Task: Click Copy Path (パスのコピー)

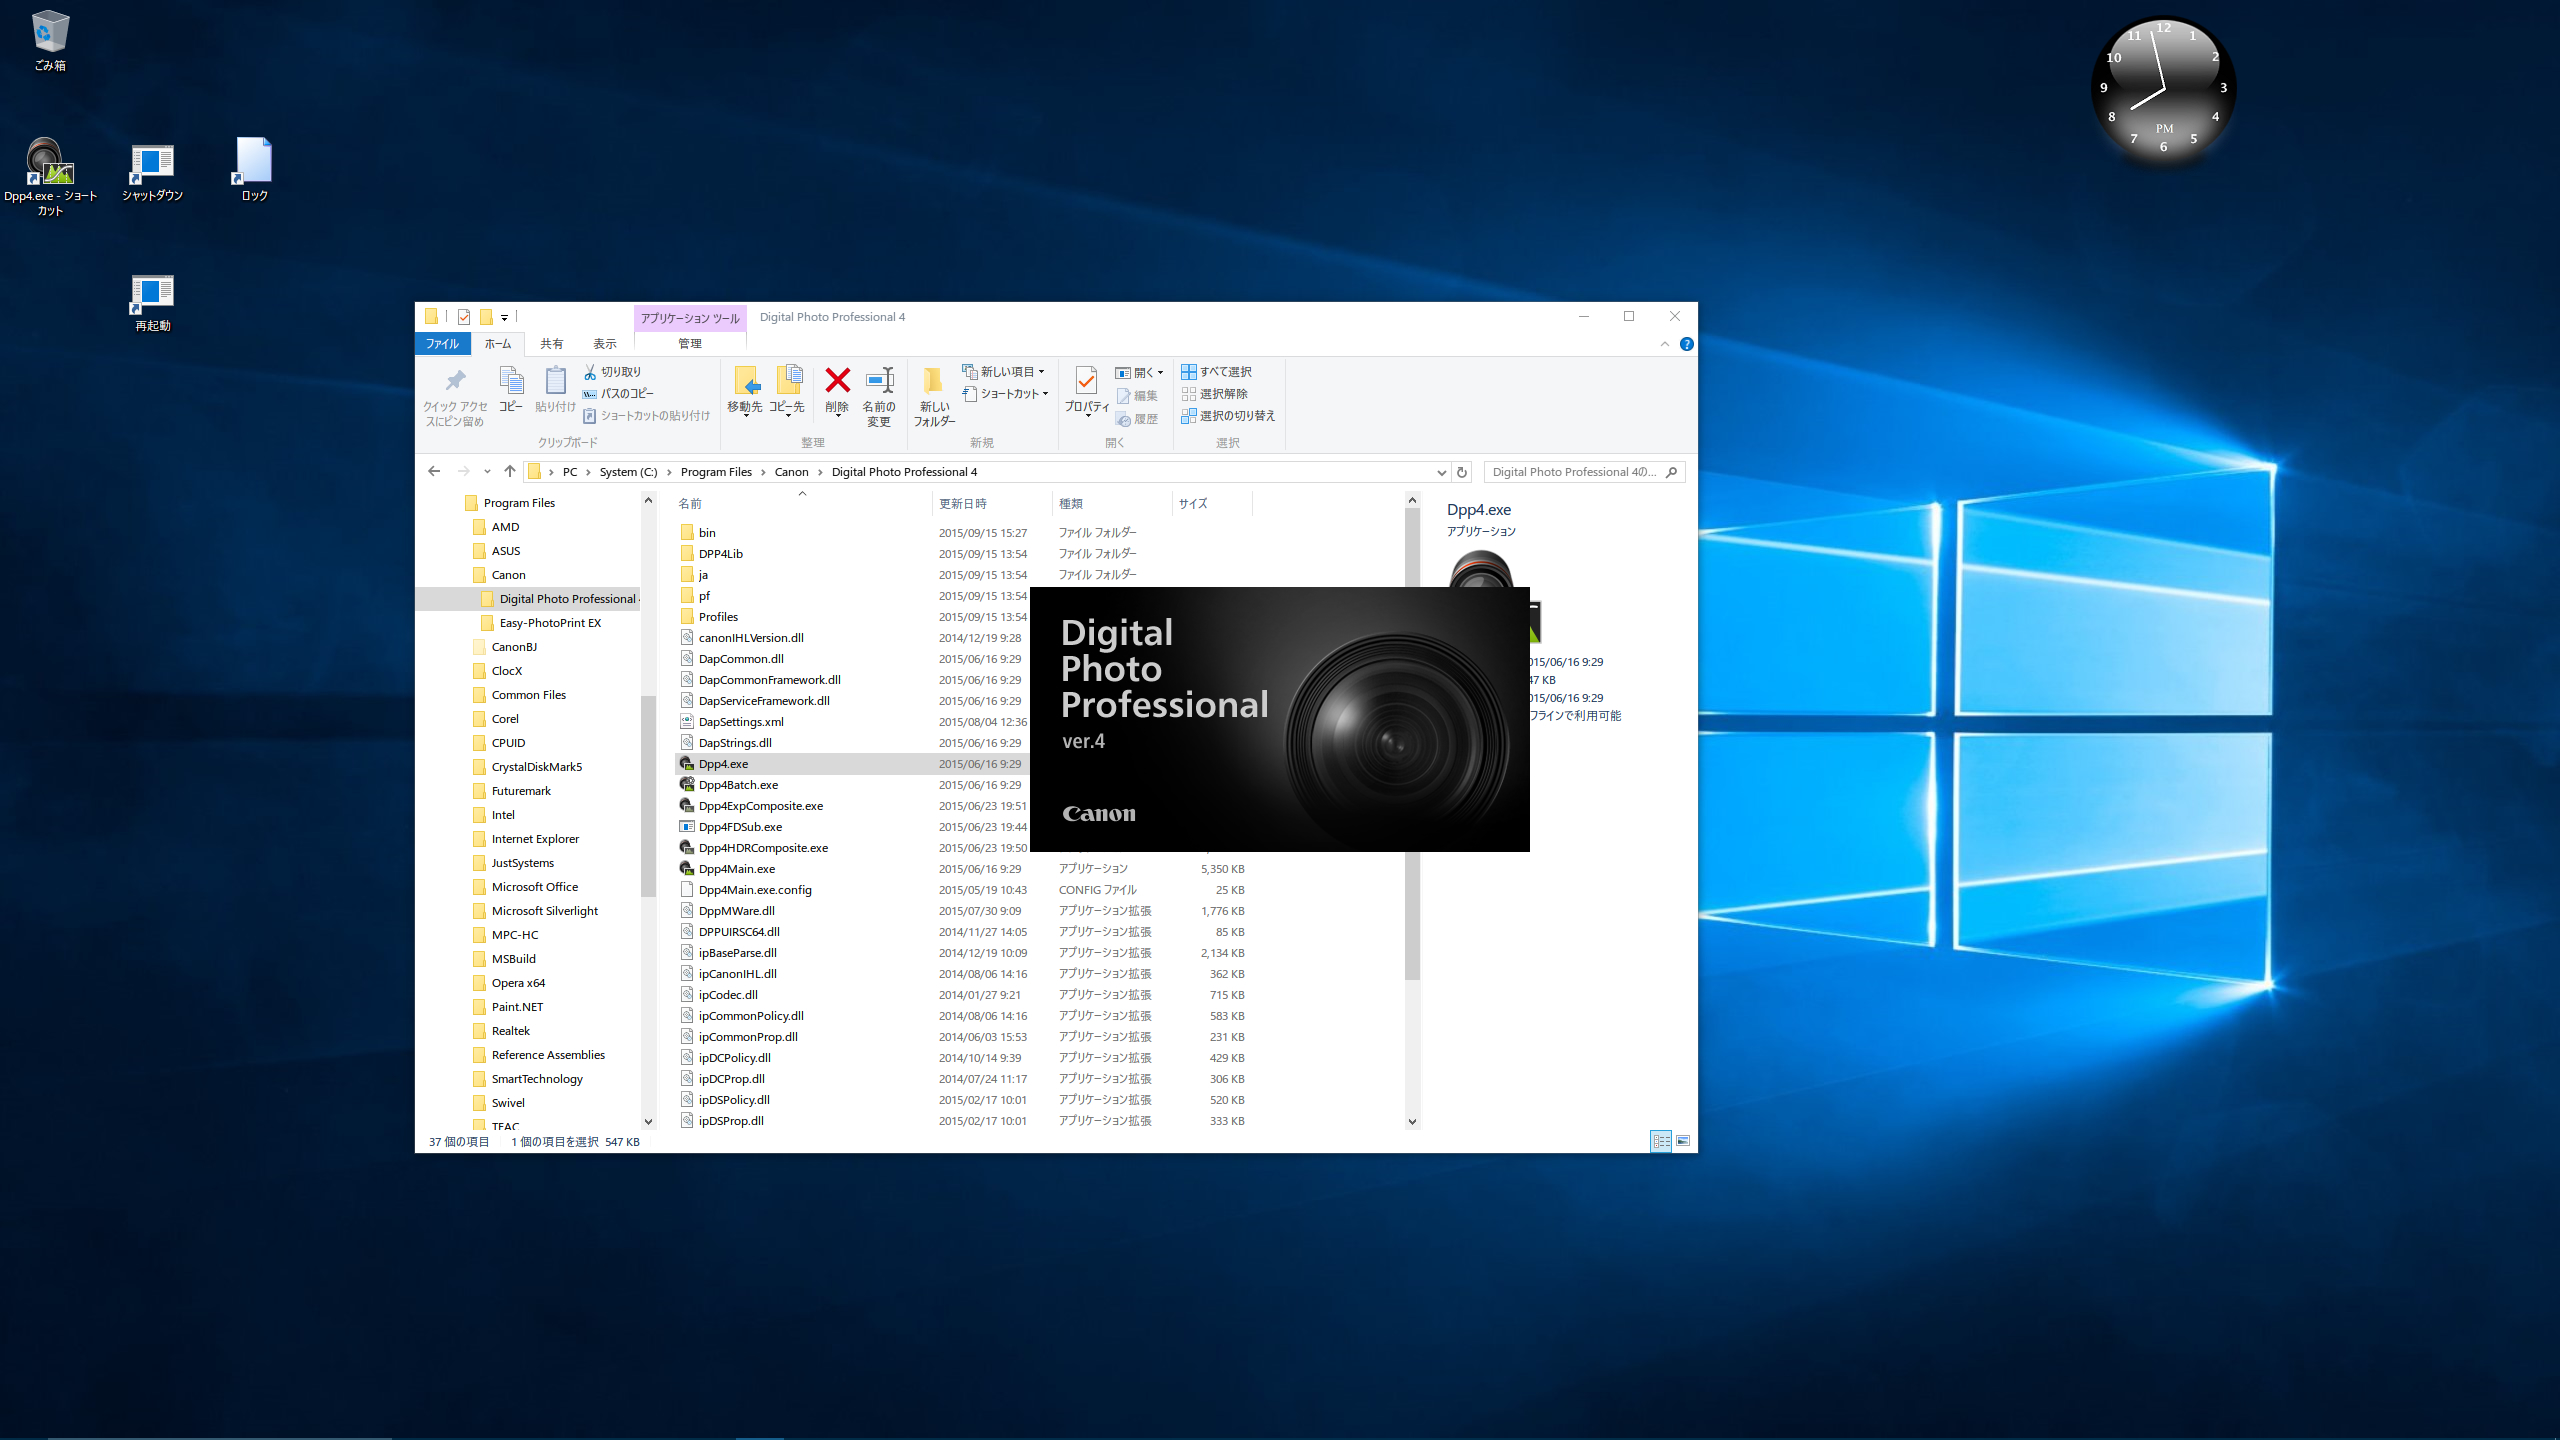Action: pyautogui.click(x=618, y=394)
